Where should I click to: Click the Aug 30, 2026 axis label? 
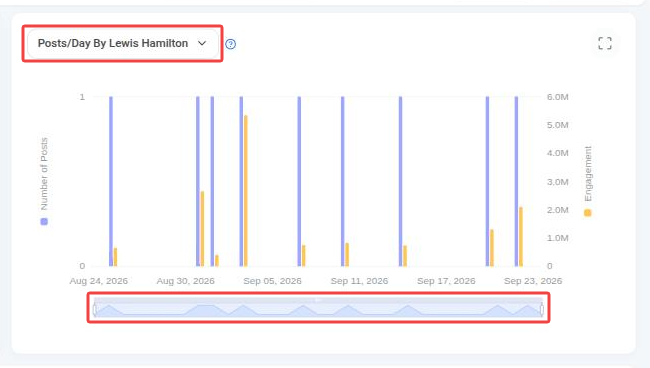pyautogui.click(x=185, y=281)
